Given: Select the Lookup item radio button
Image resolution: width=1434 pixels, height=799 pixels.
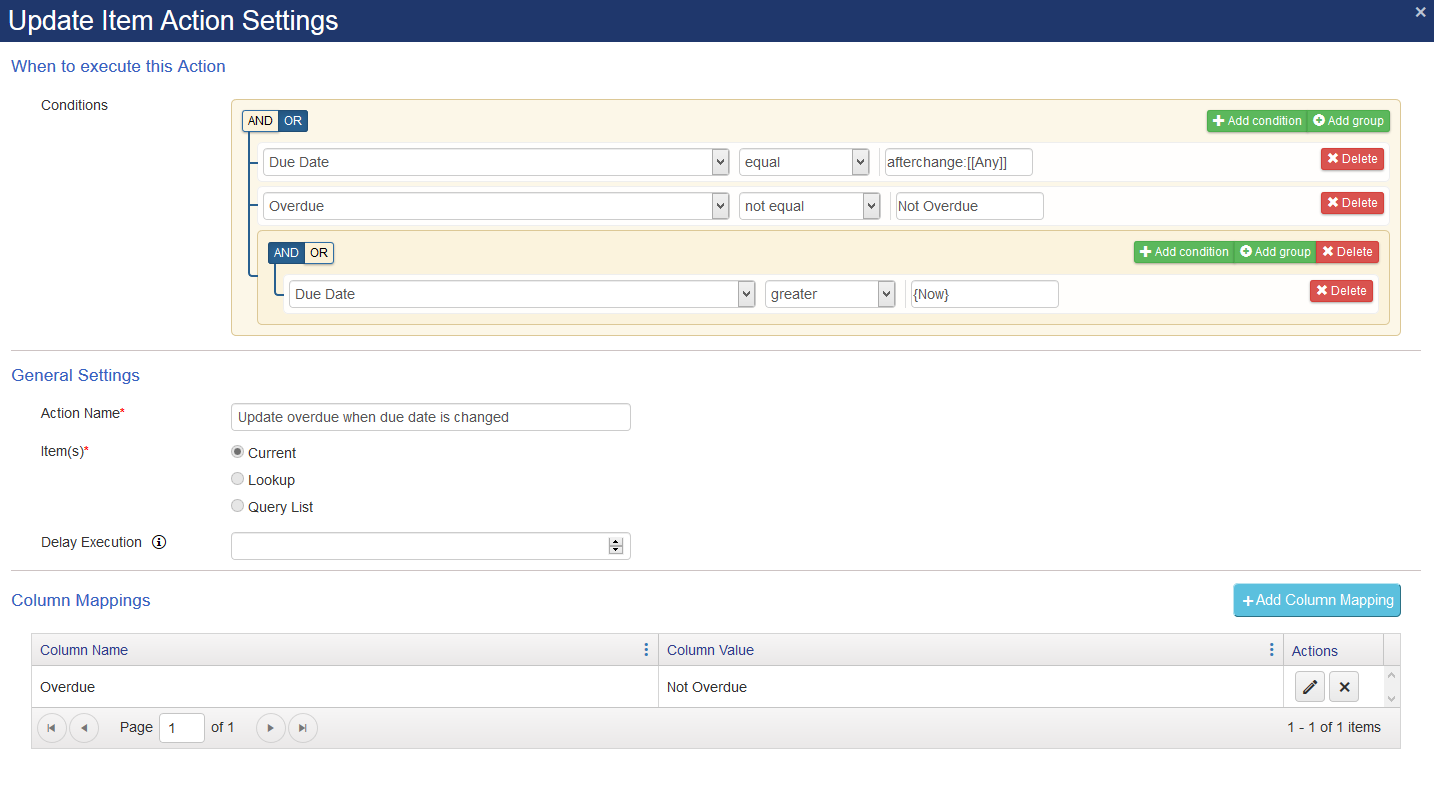Looking at the screenshot, I should click(x=238, y=479).
